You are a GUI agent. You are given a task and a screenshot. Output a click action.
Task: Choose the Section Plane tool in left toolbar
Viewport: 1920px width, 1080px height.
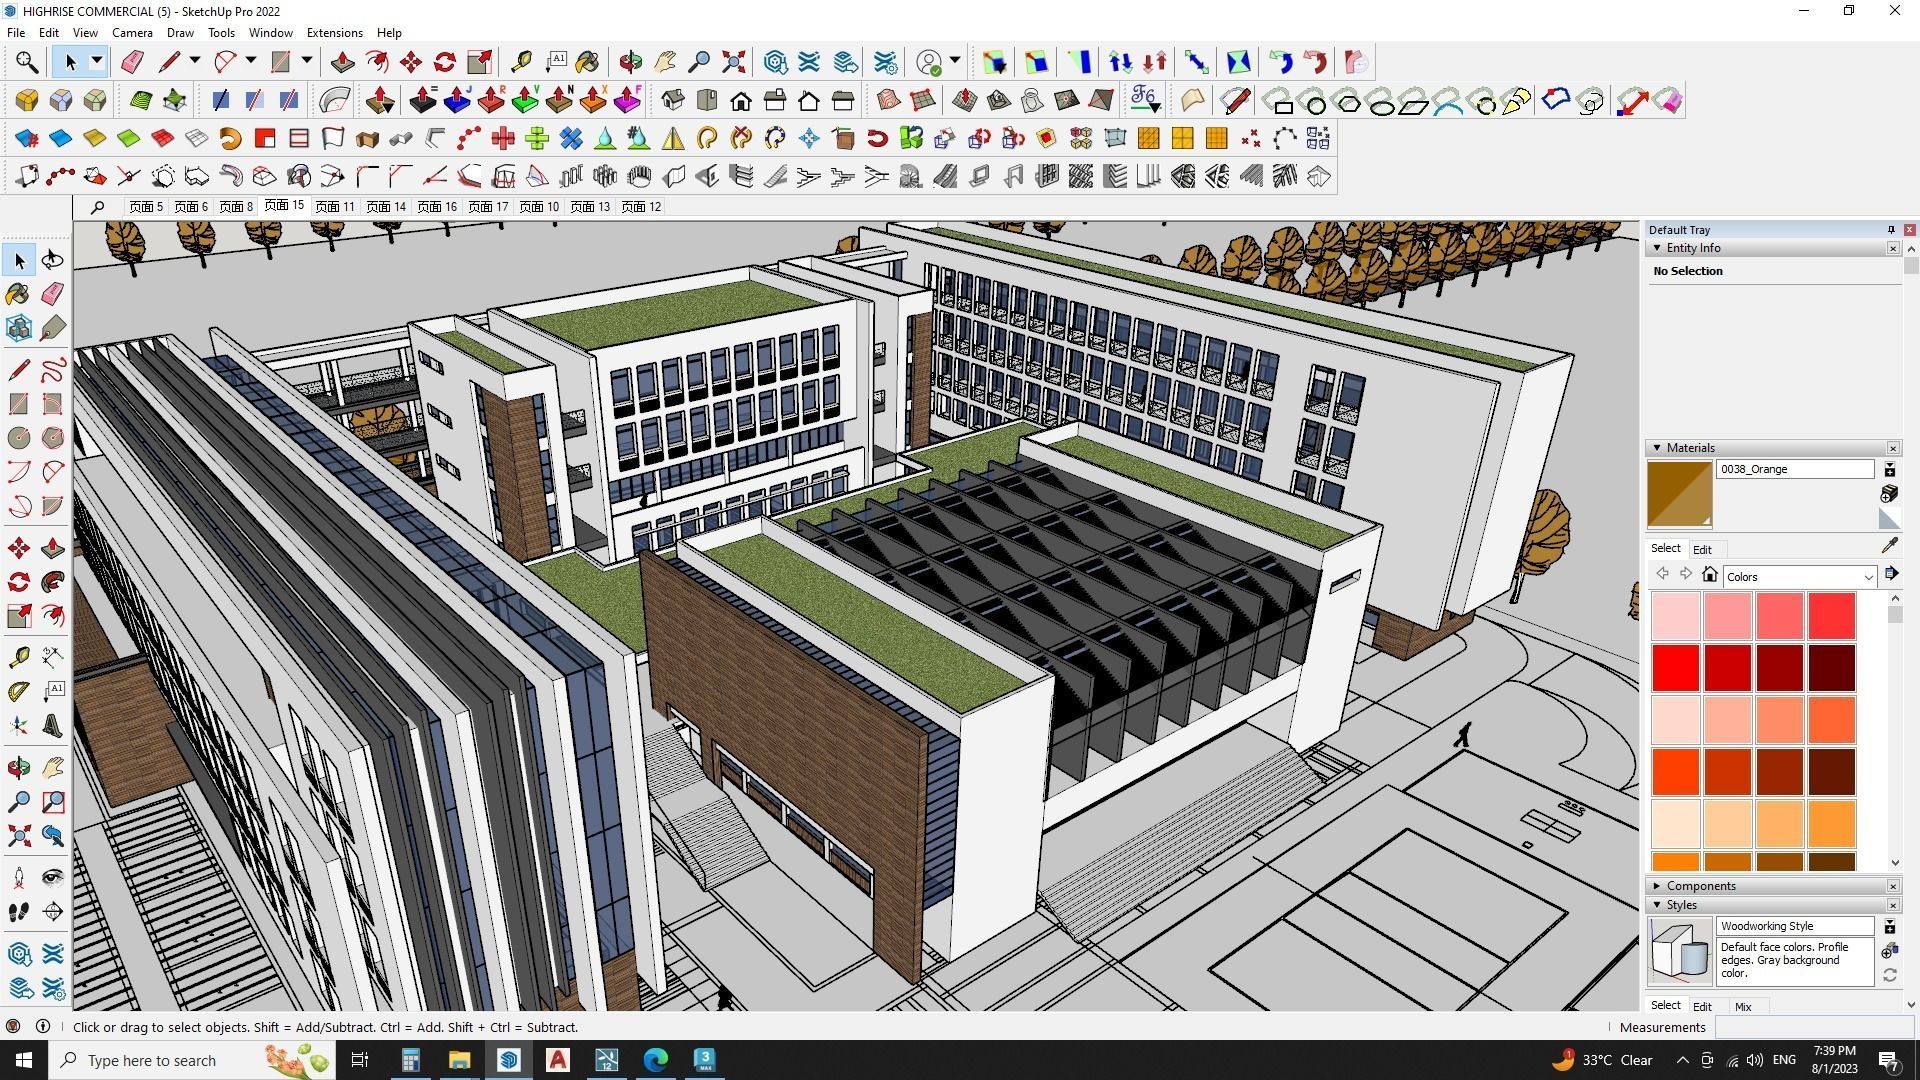point(53,912)
